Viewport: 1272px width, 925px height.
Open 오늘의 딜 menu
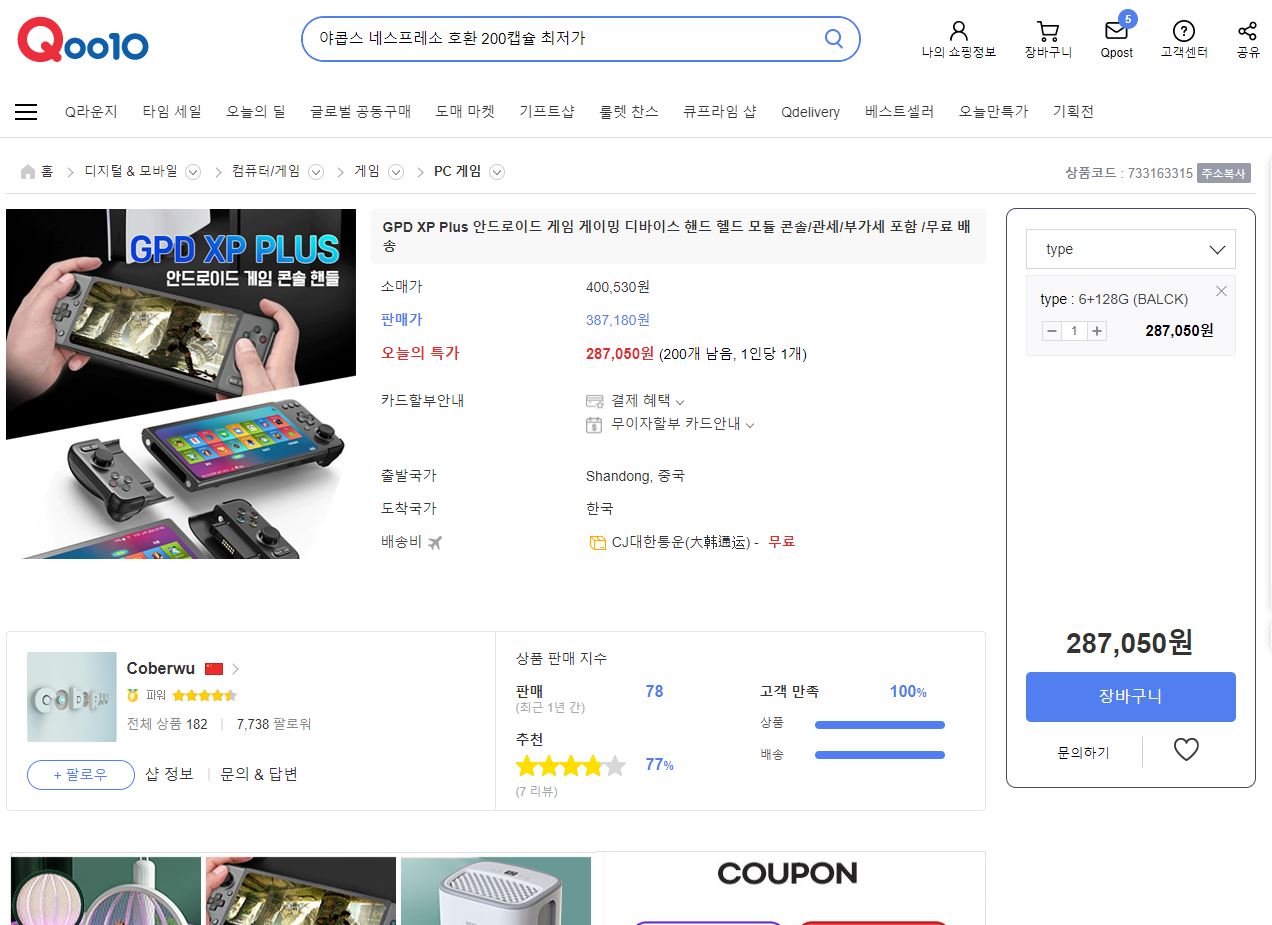click(x=256, y=112)
